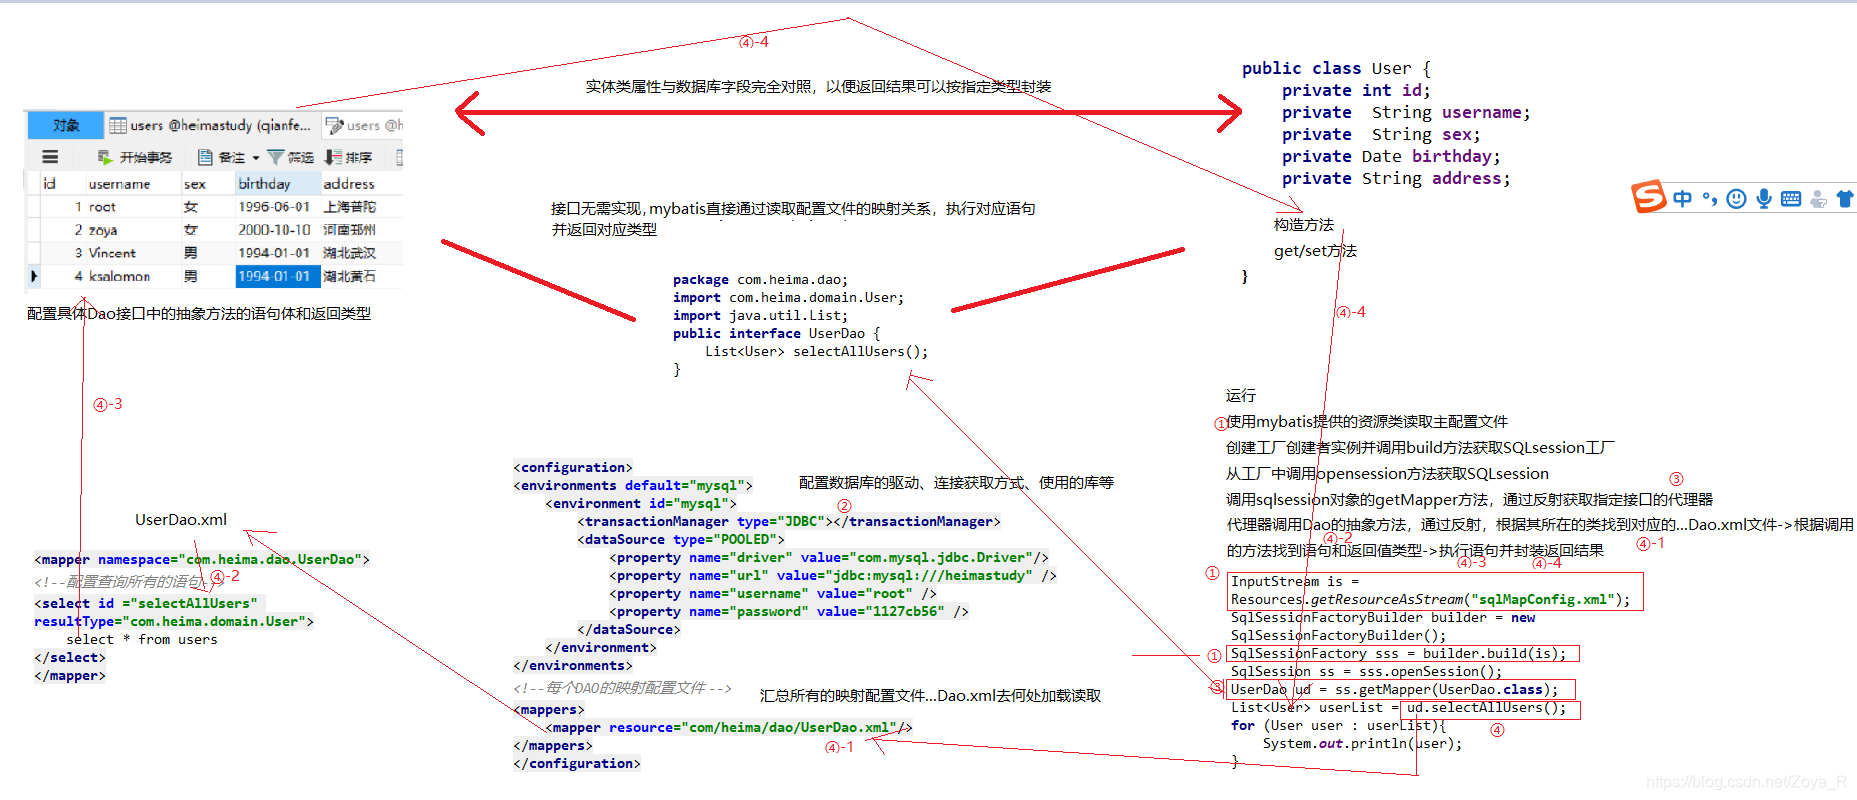
Task: Click the 'package com.heima.dao;' line
Action: coord(760,280)
